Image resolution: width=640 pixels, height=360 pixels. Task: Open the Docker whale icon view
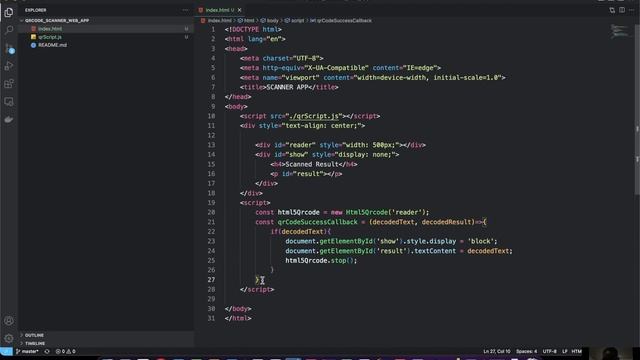(x=9, y=120)
